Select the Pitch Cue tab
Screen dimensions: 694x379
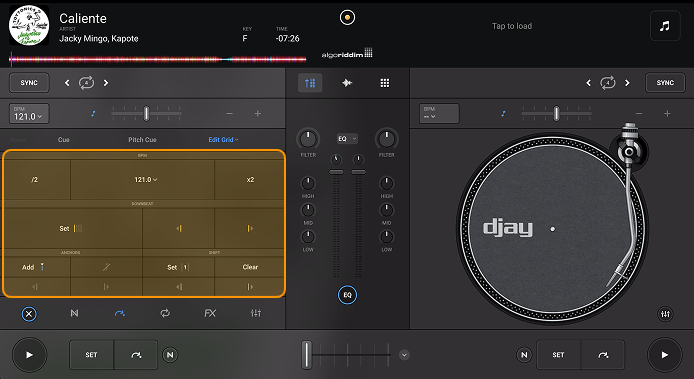click(143, 139)
